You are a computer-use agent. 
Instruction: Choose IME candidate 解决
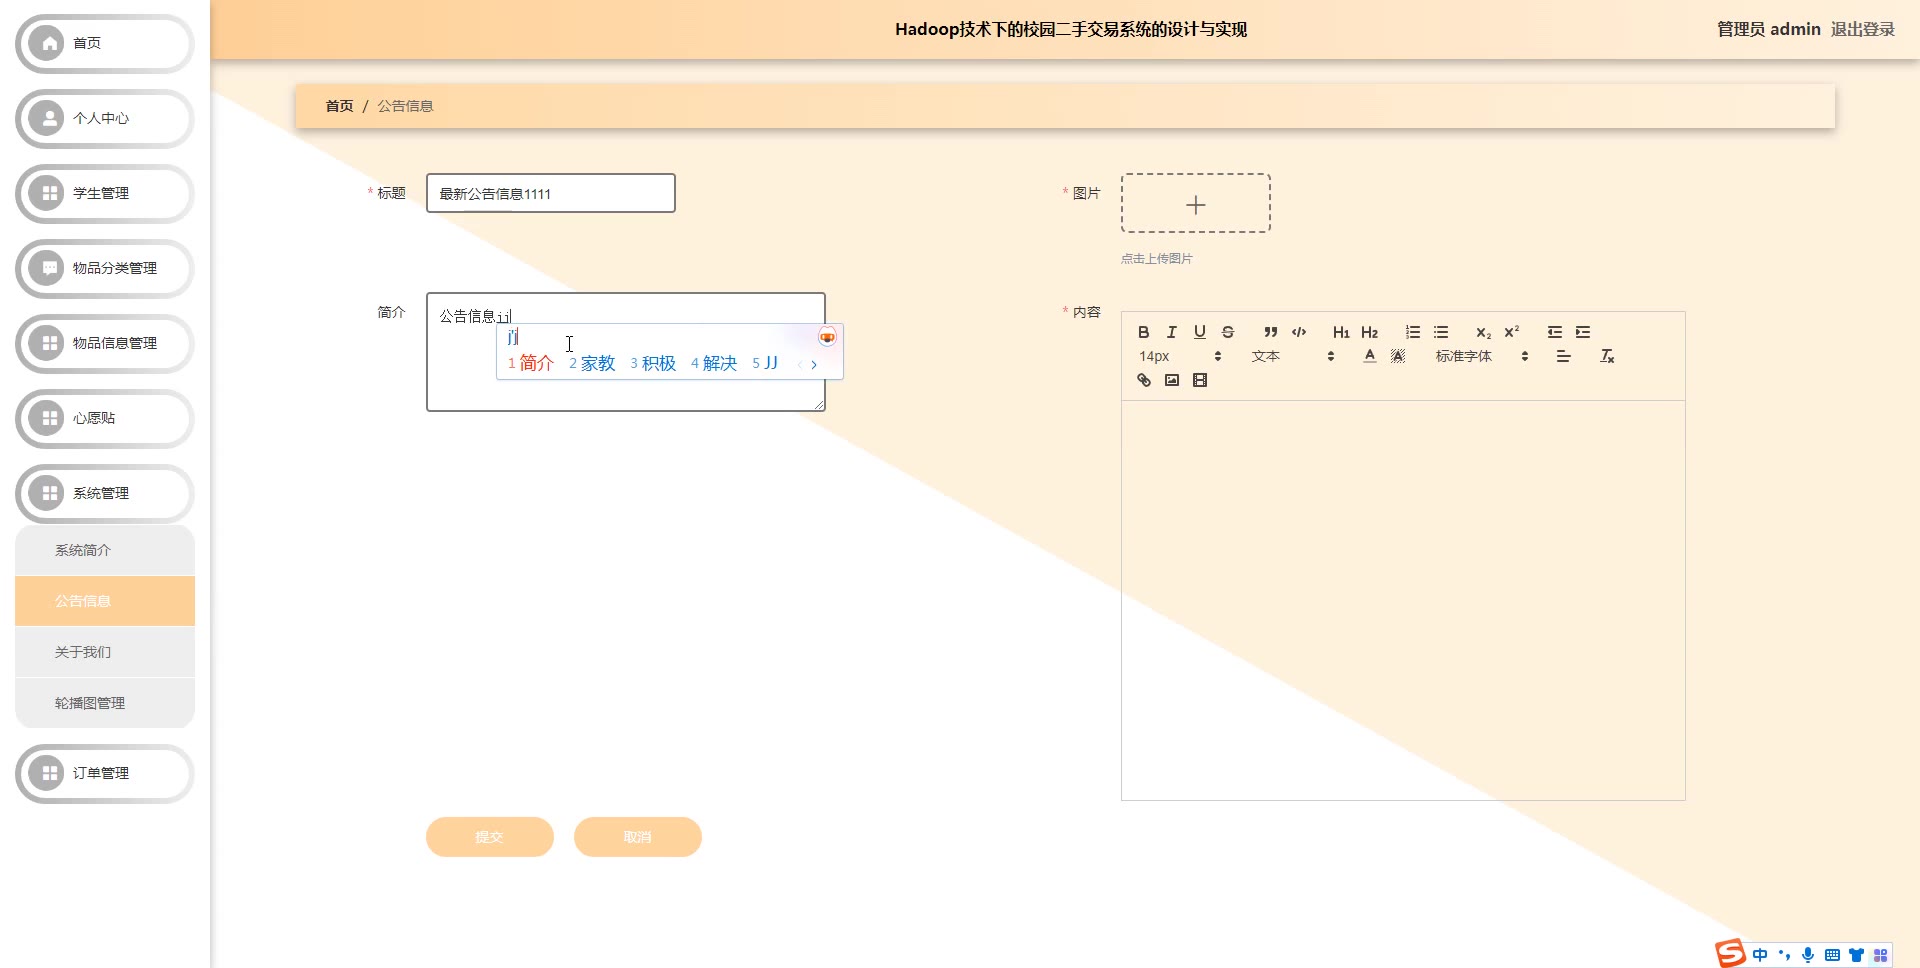(714, 363)
